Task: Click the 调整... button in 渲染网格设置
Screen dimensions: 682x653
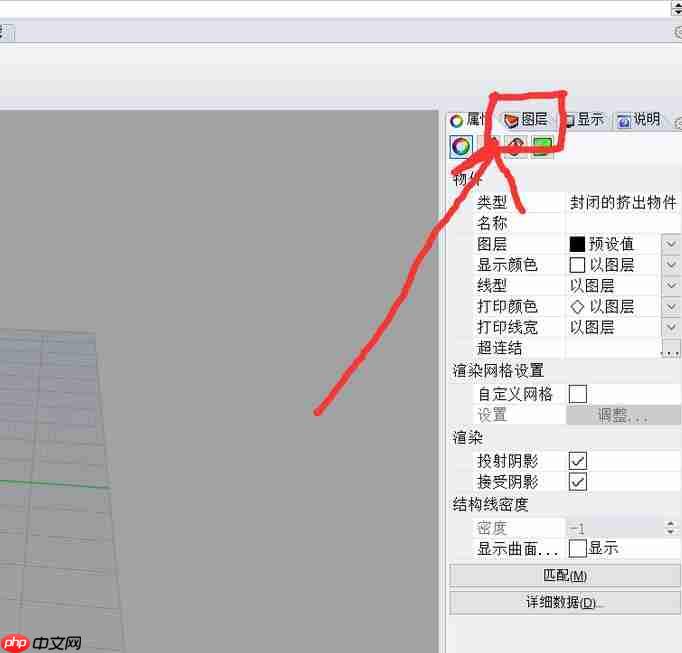Action: coord(623,415)
